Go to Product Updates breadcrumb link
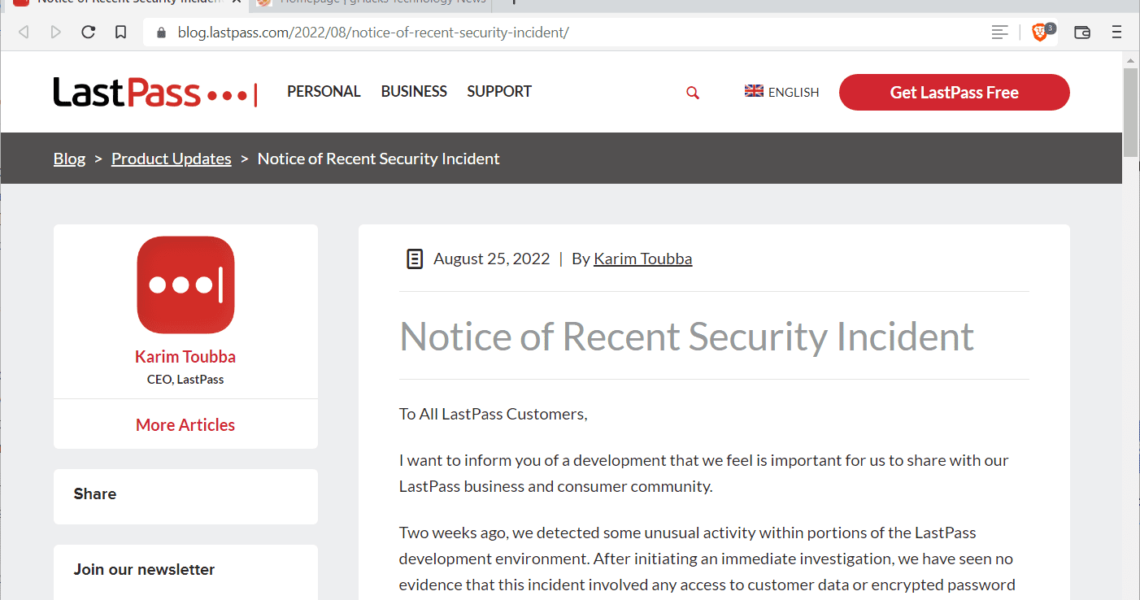Viewport: 1140px width, 600px height. click(171, 159)
